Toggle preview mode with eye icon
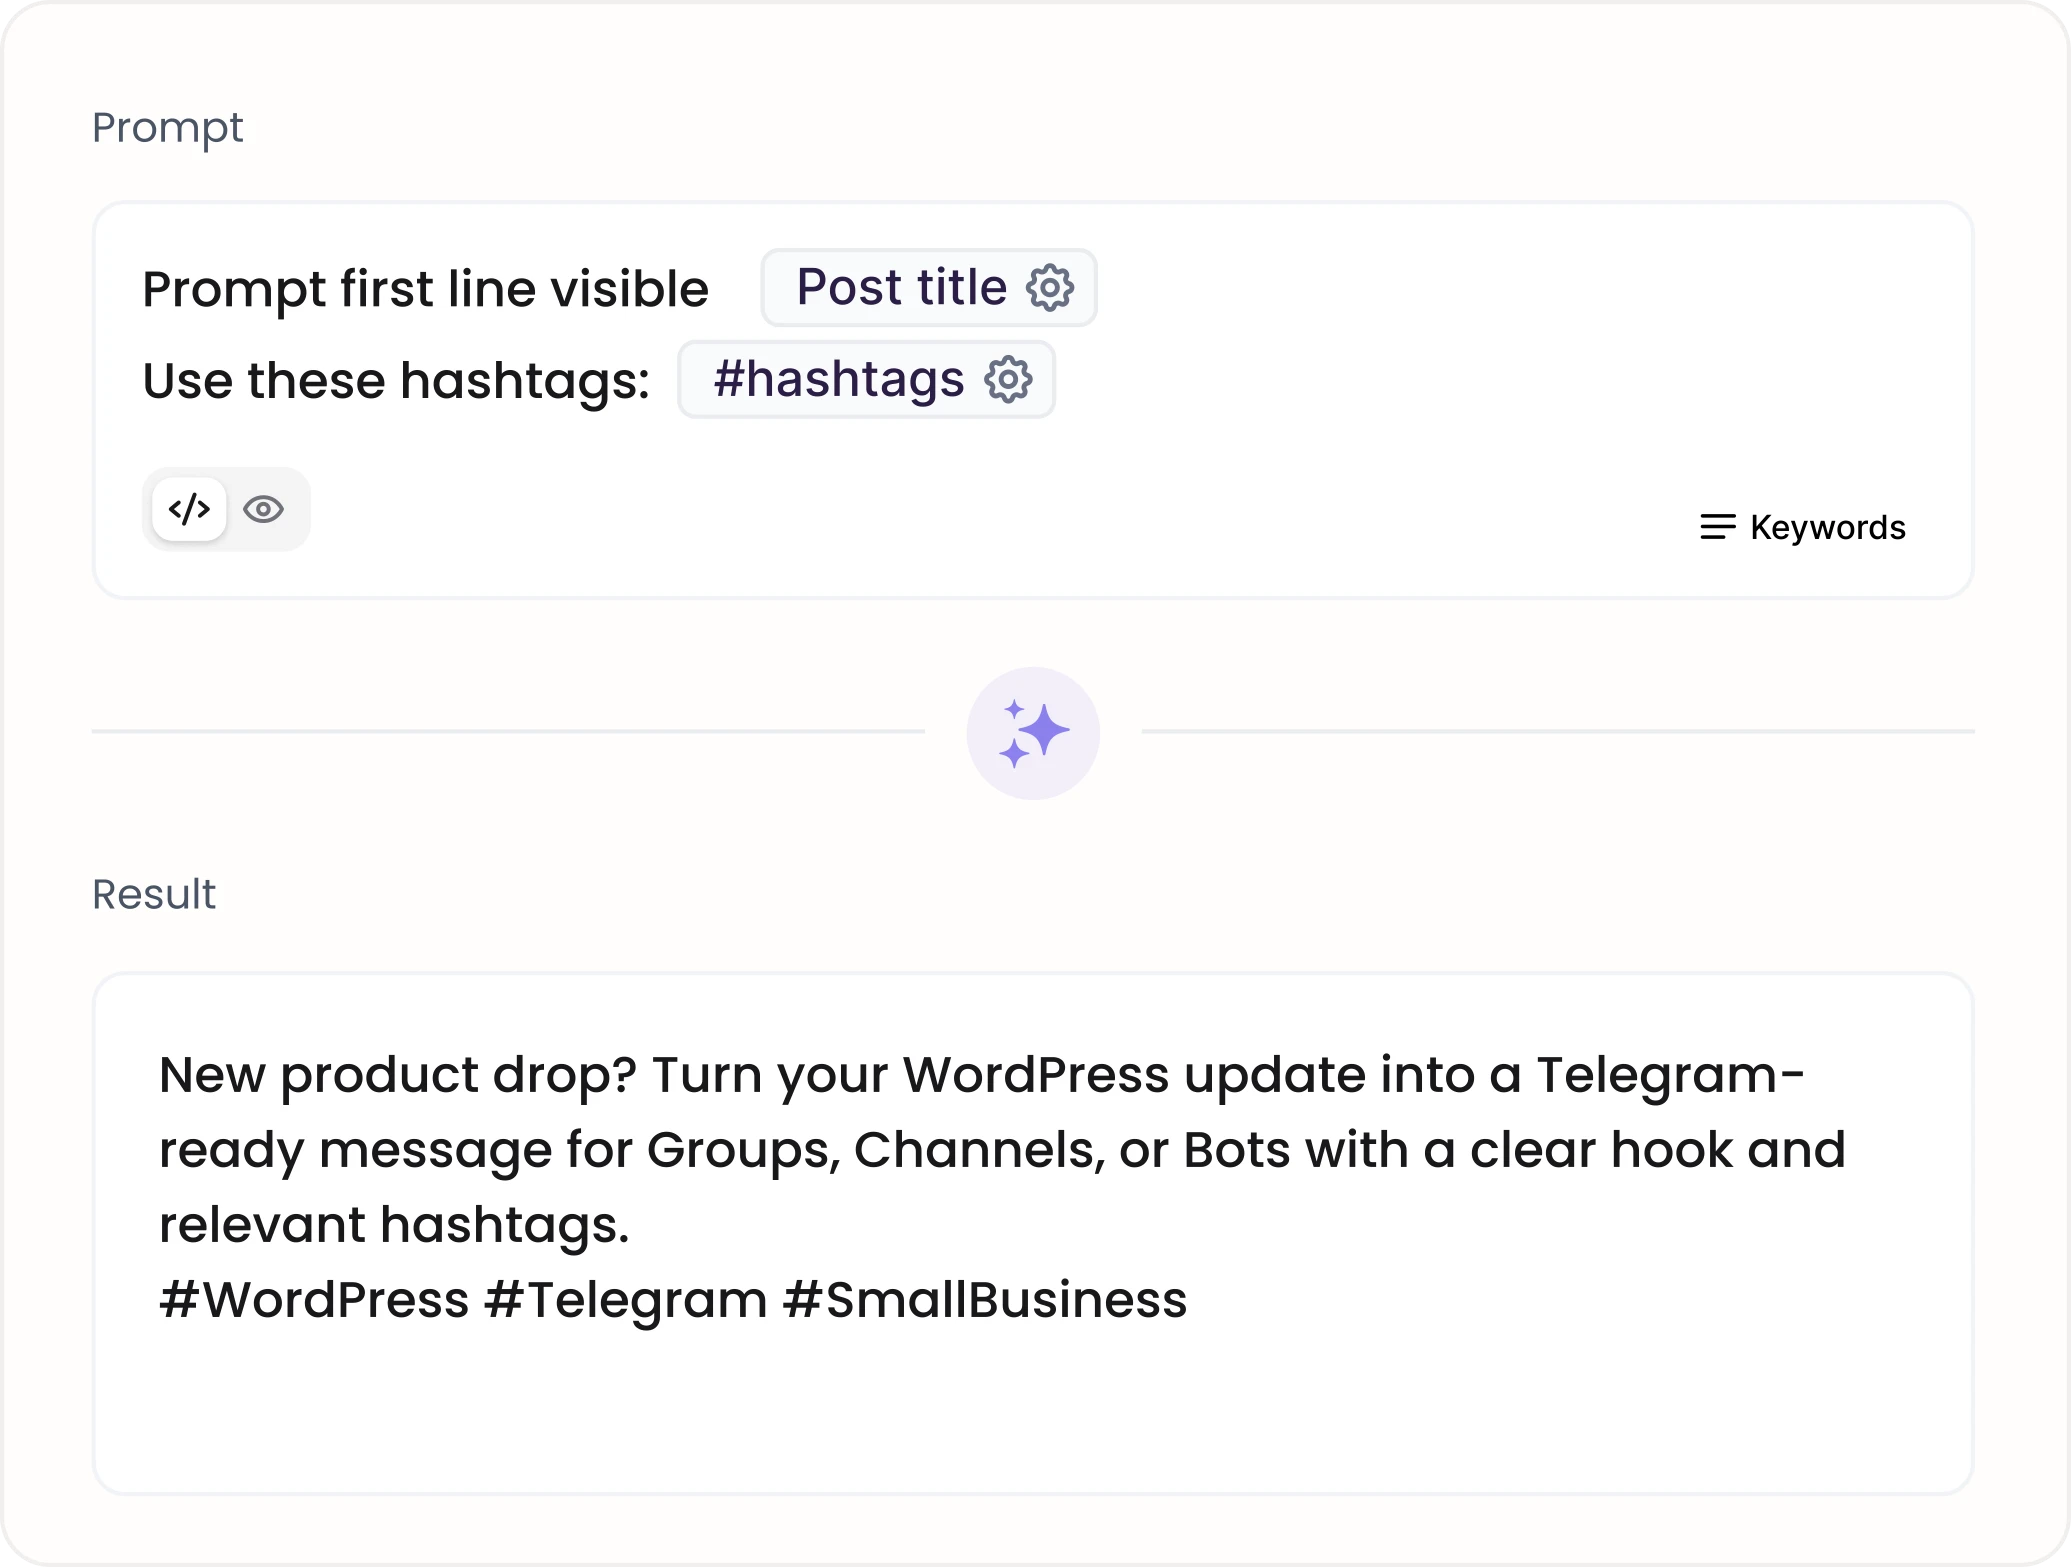Screen dimensions: 2071x1567 [x=264, y=509]
